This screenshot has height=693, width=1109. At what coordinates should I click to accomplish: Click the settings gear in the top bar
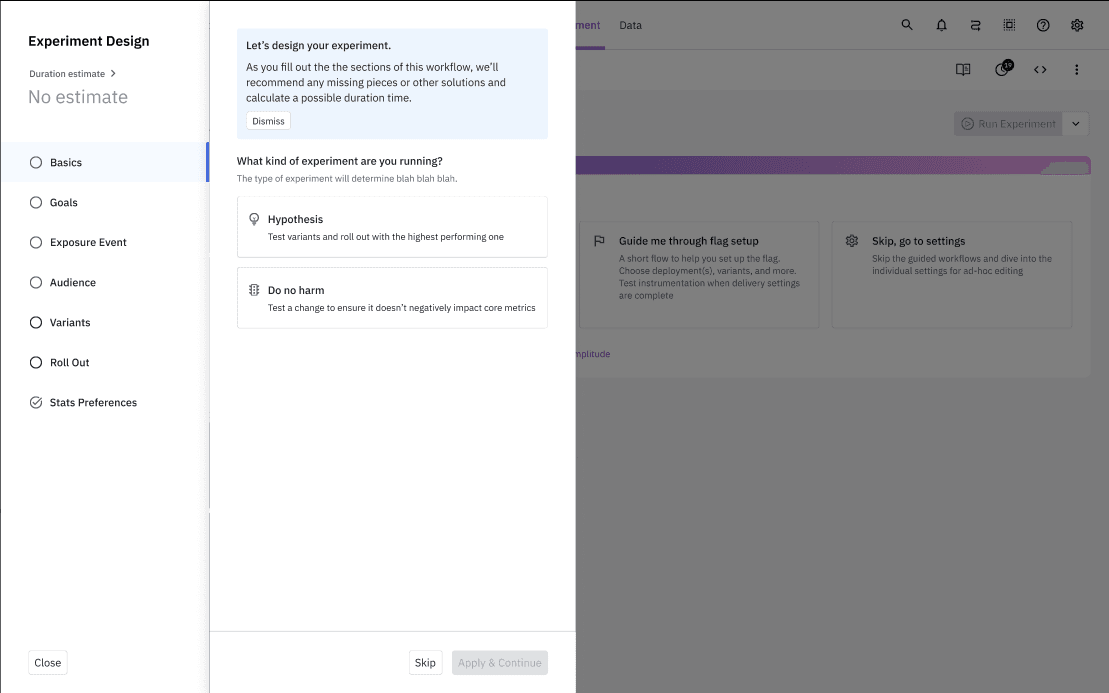click(1077, 25)
